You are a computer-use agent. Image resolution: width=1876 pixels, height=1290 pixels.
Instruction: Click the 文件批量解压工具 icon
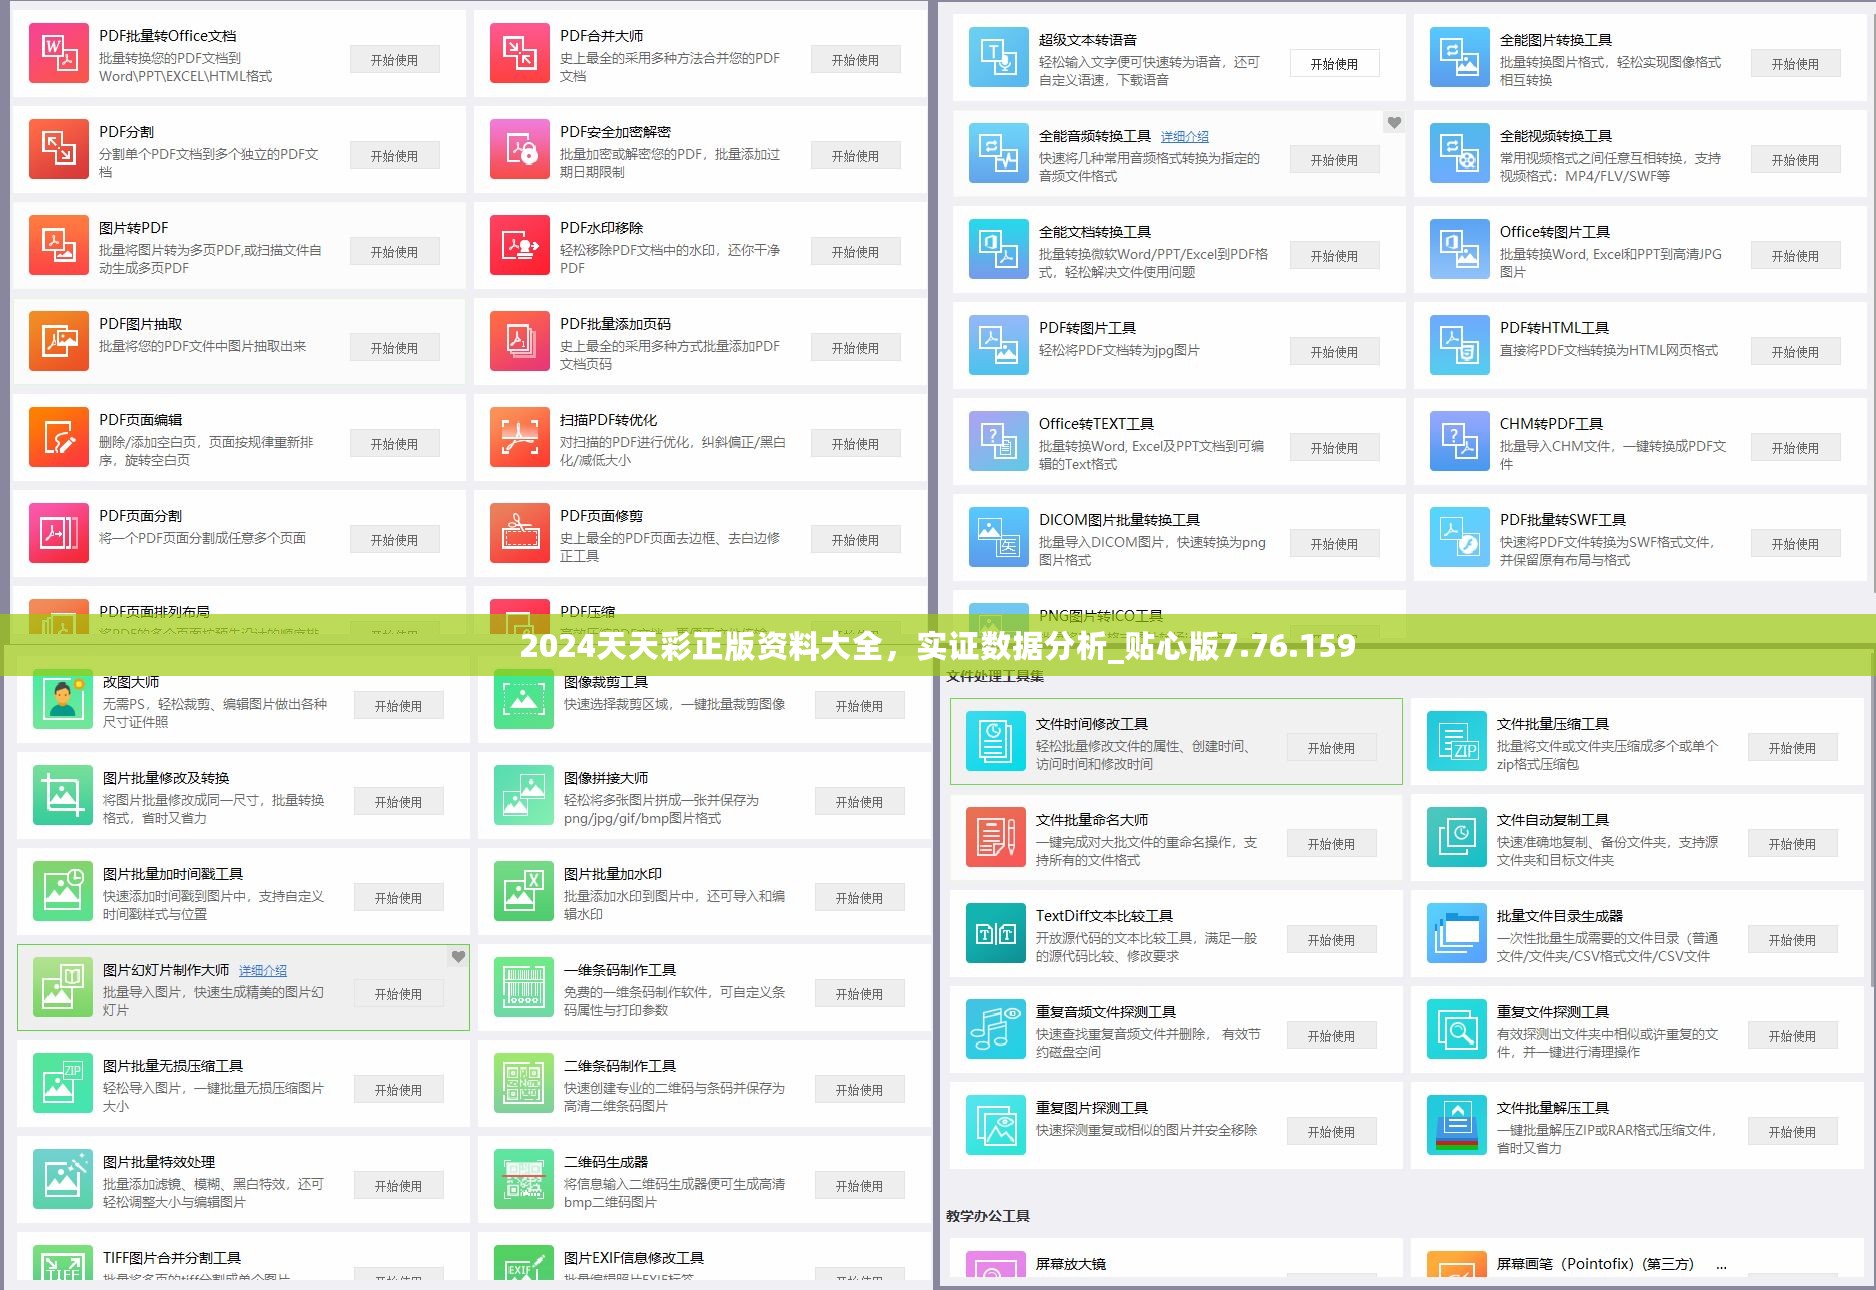(x=1457, y=1125)
